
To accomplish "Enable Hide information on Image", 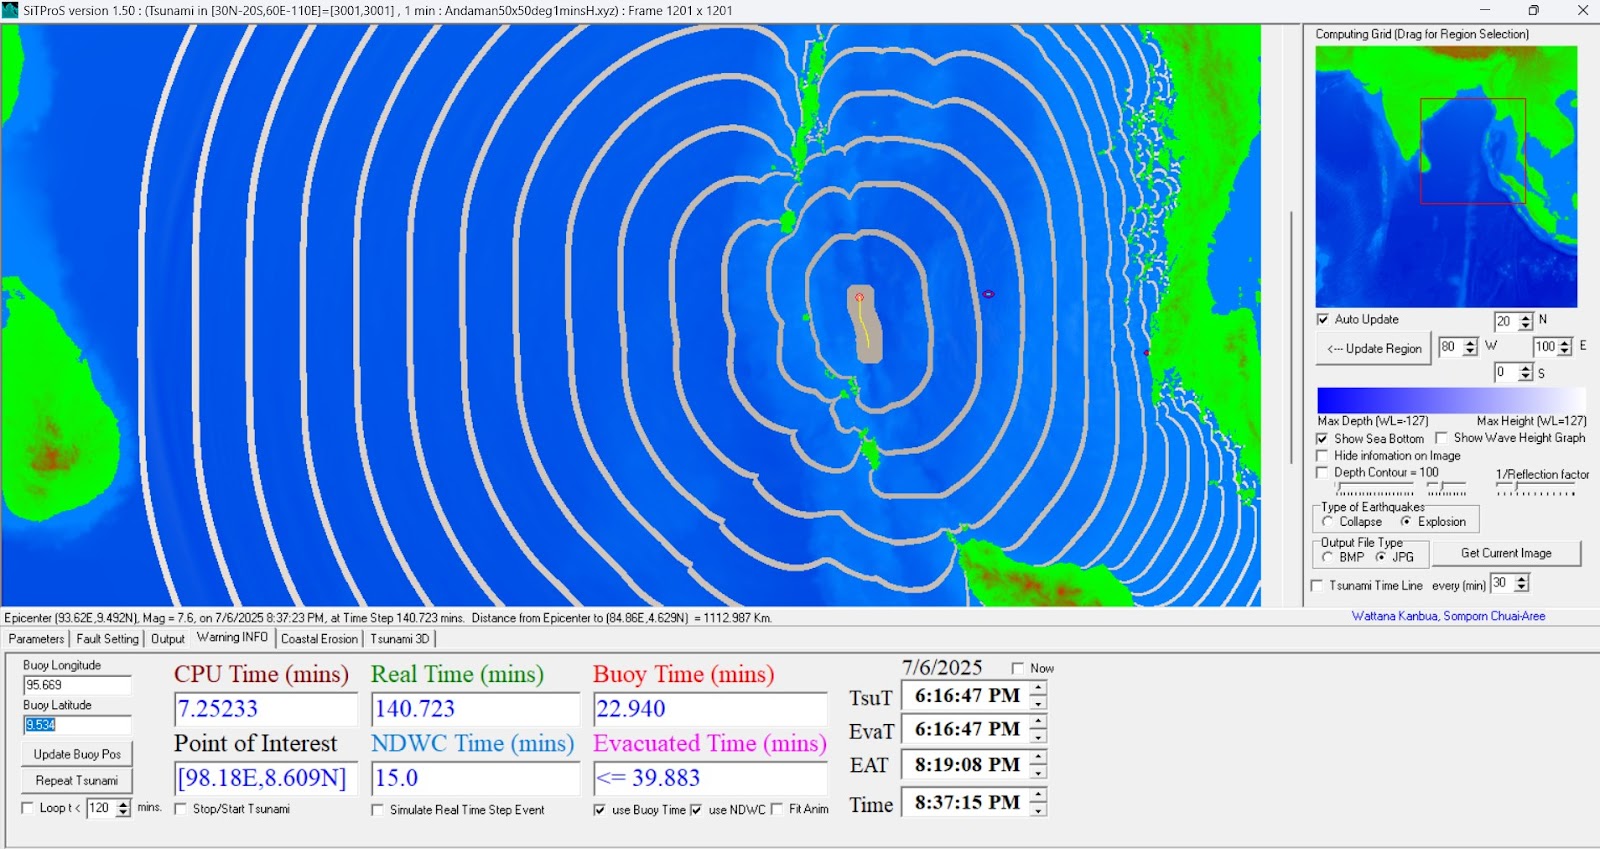I will (1322, 456).
